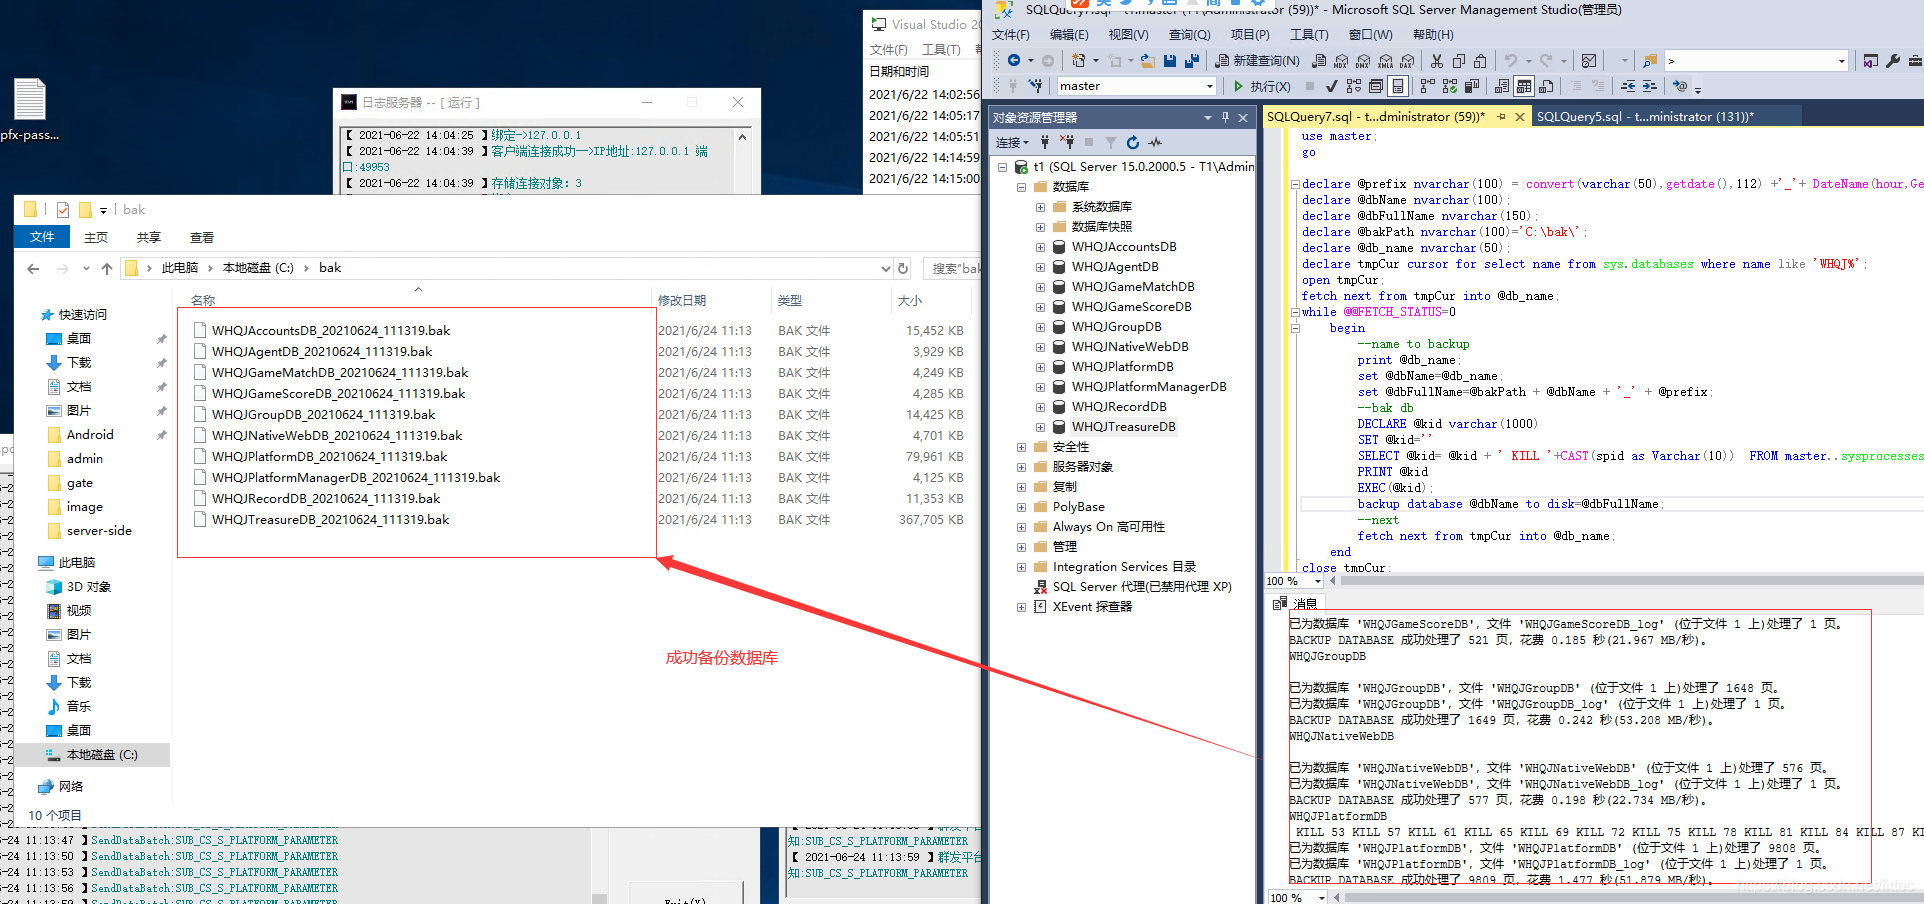Toggle Results to Grid in SSMS toolbar
1924x904 pixels.
(x=1524, y=86)
